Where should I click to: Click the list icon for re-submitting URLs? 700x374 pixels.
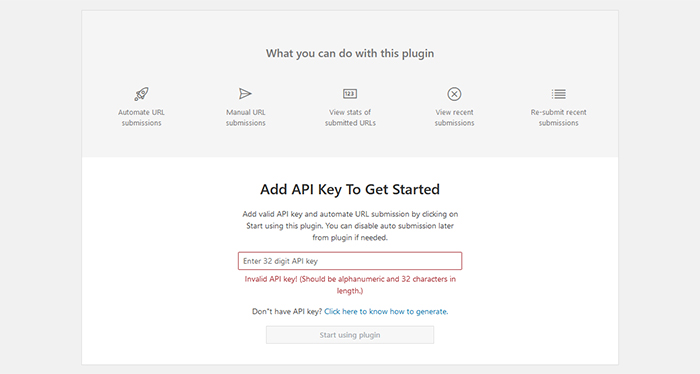pos(558,94)
